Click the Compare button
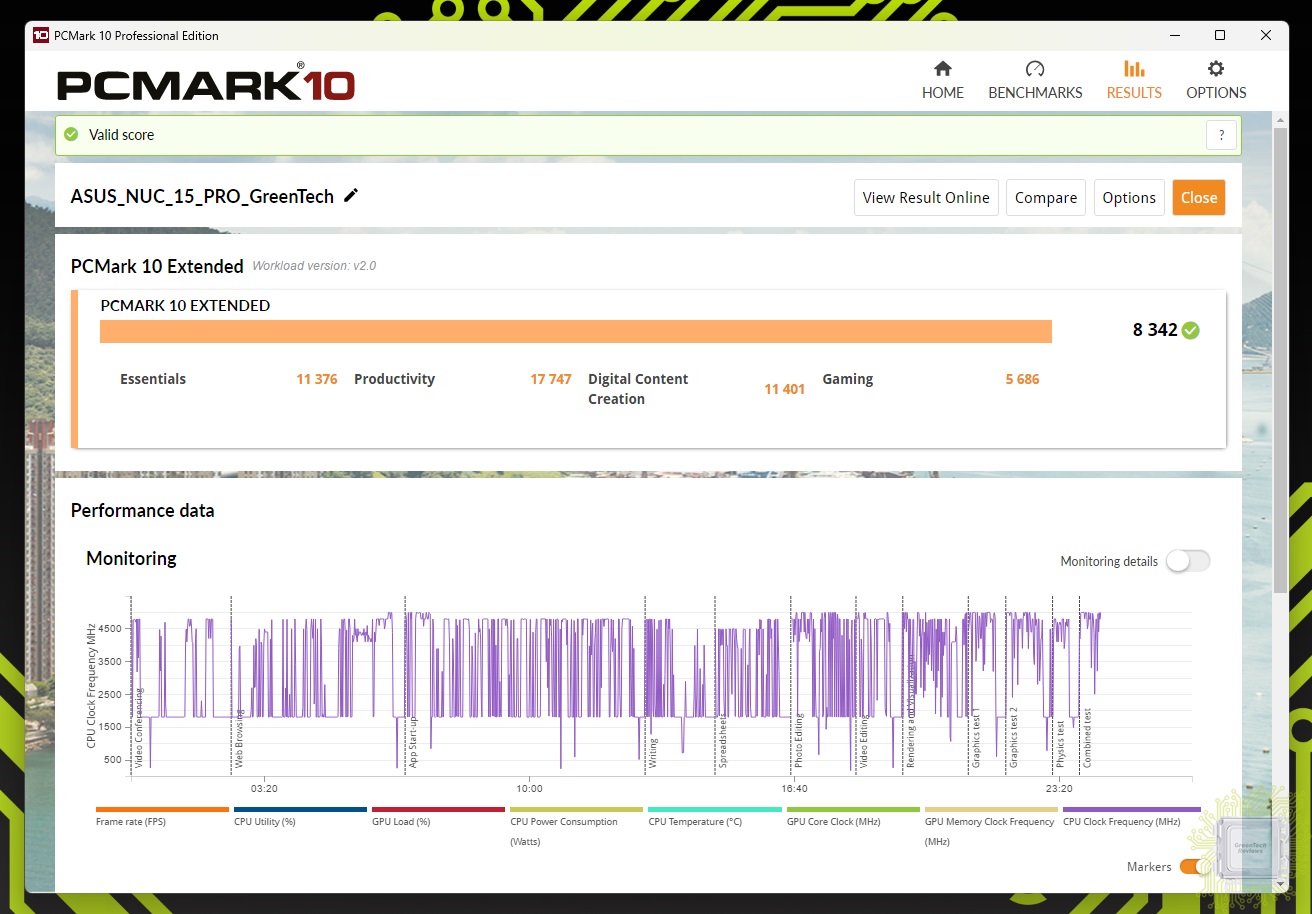This screenshot has width=1312, height=914. [x=1045, y=197]
